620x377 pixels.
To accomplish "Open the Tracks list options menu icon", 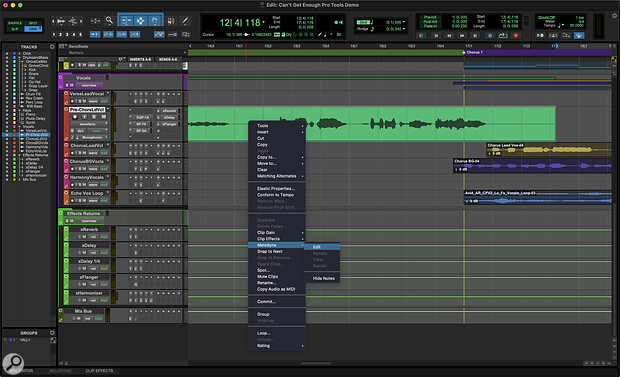I will [52, 47].
